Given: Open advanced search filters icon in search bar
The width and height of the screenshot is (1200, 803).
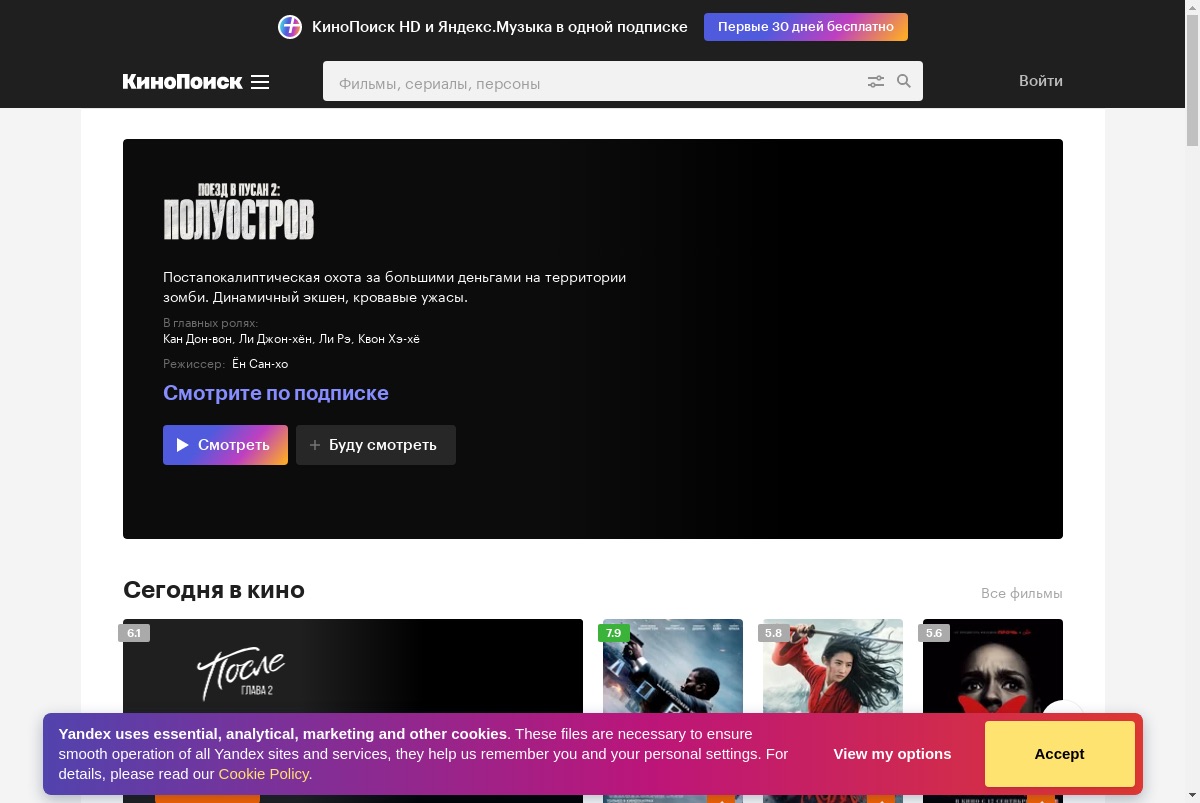Looking at the screenshot, I should tap(876, 82).
